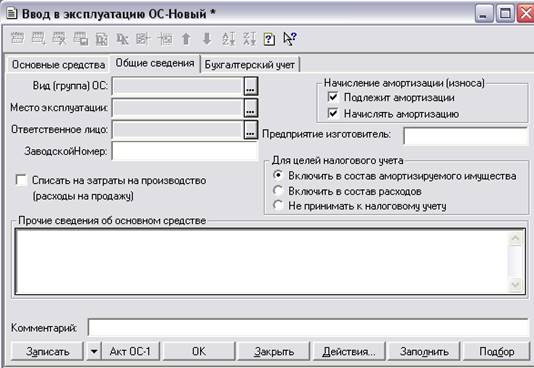Click the move row down arrow icon
Screen dimensions: 534x368
click(207, 39)
